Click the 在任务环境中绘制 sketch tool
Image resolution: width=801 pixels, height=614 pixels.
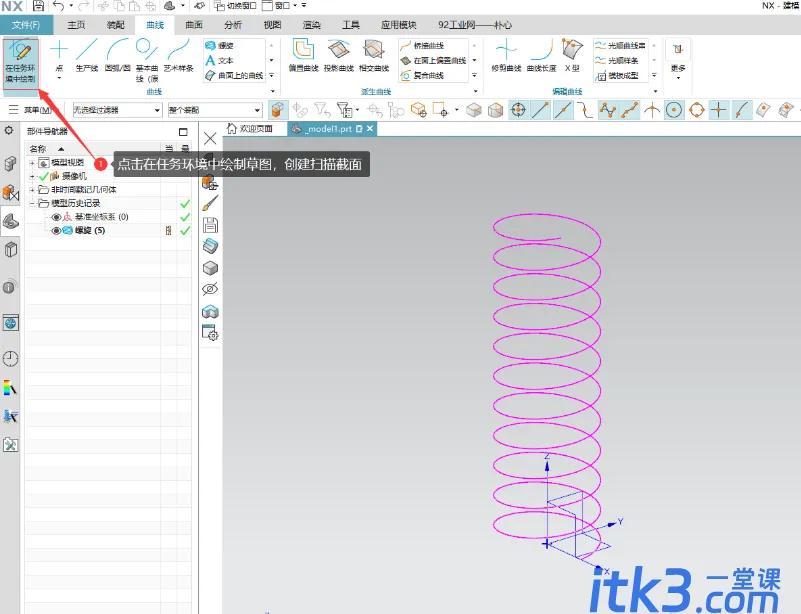point(20,62)
